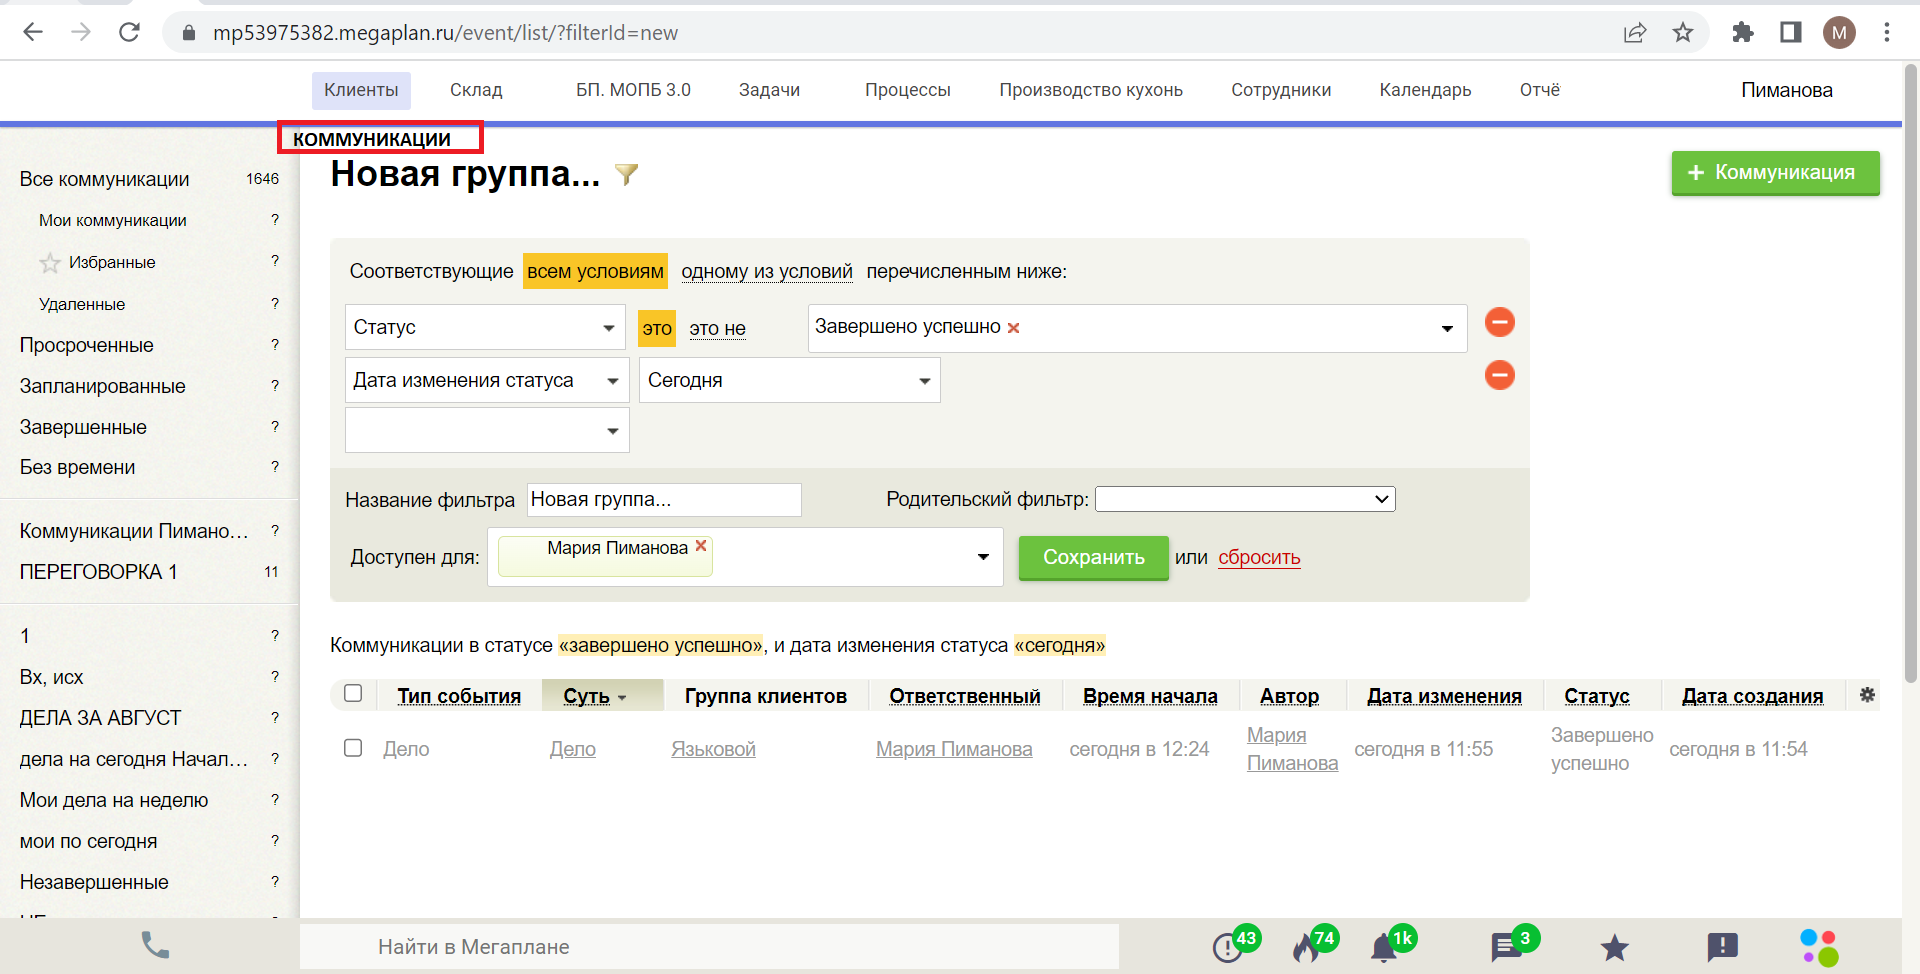Click the сбросить link

click(x=1259, y=557)
